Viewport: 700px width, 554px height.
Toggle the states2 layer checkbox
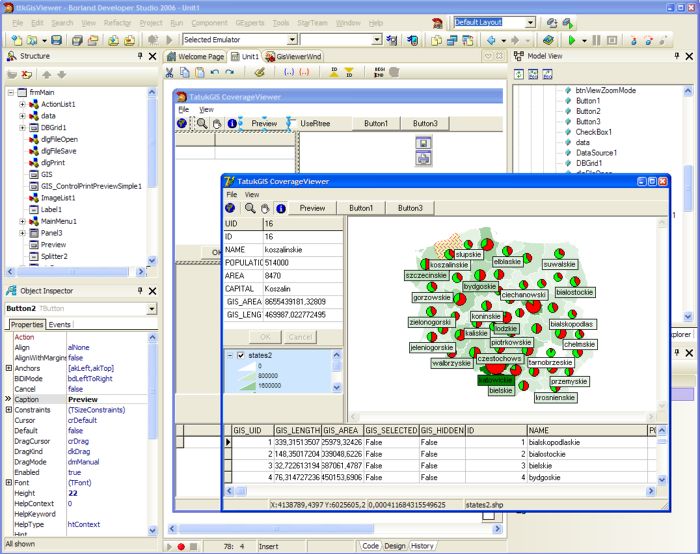click(241, 355)
